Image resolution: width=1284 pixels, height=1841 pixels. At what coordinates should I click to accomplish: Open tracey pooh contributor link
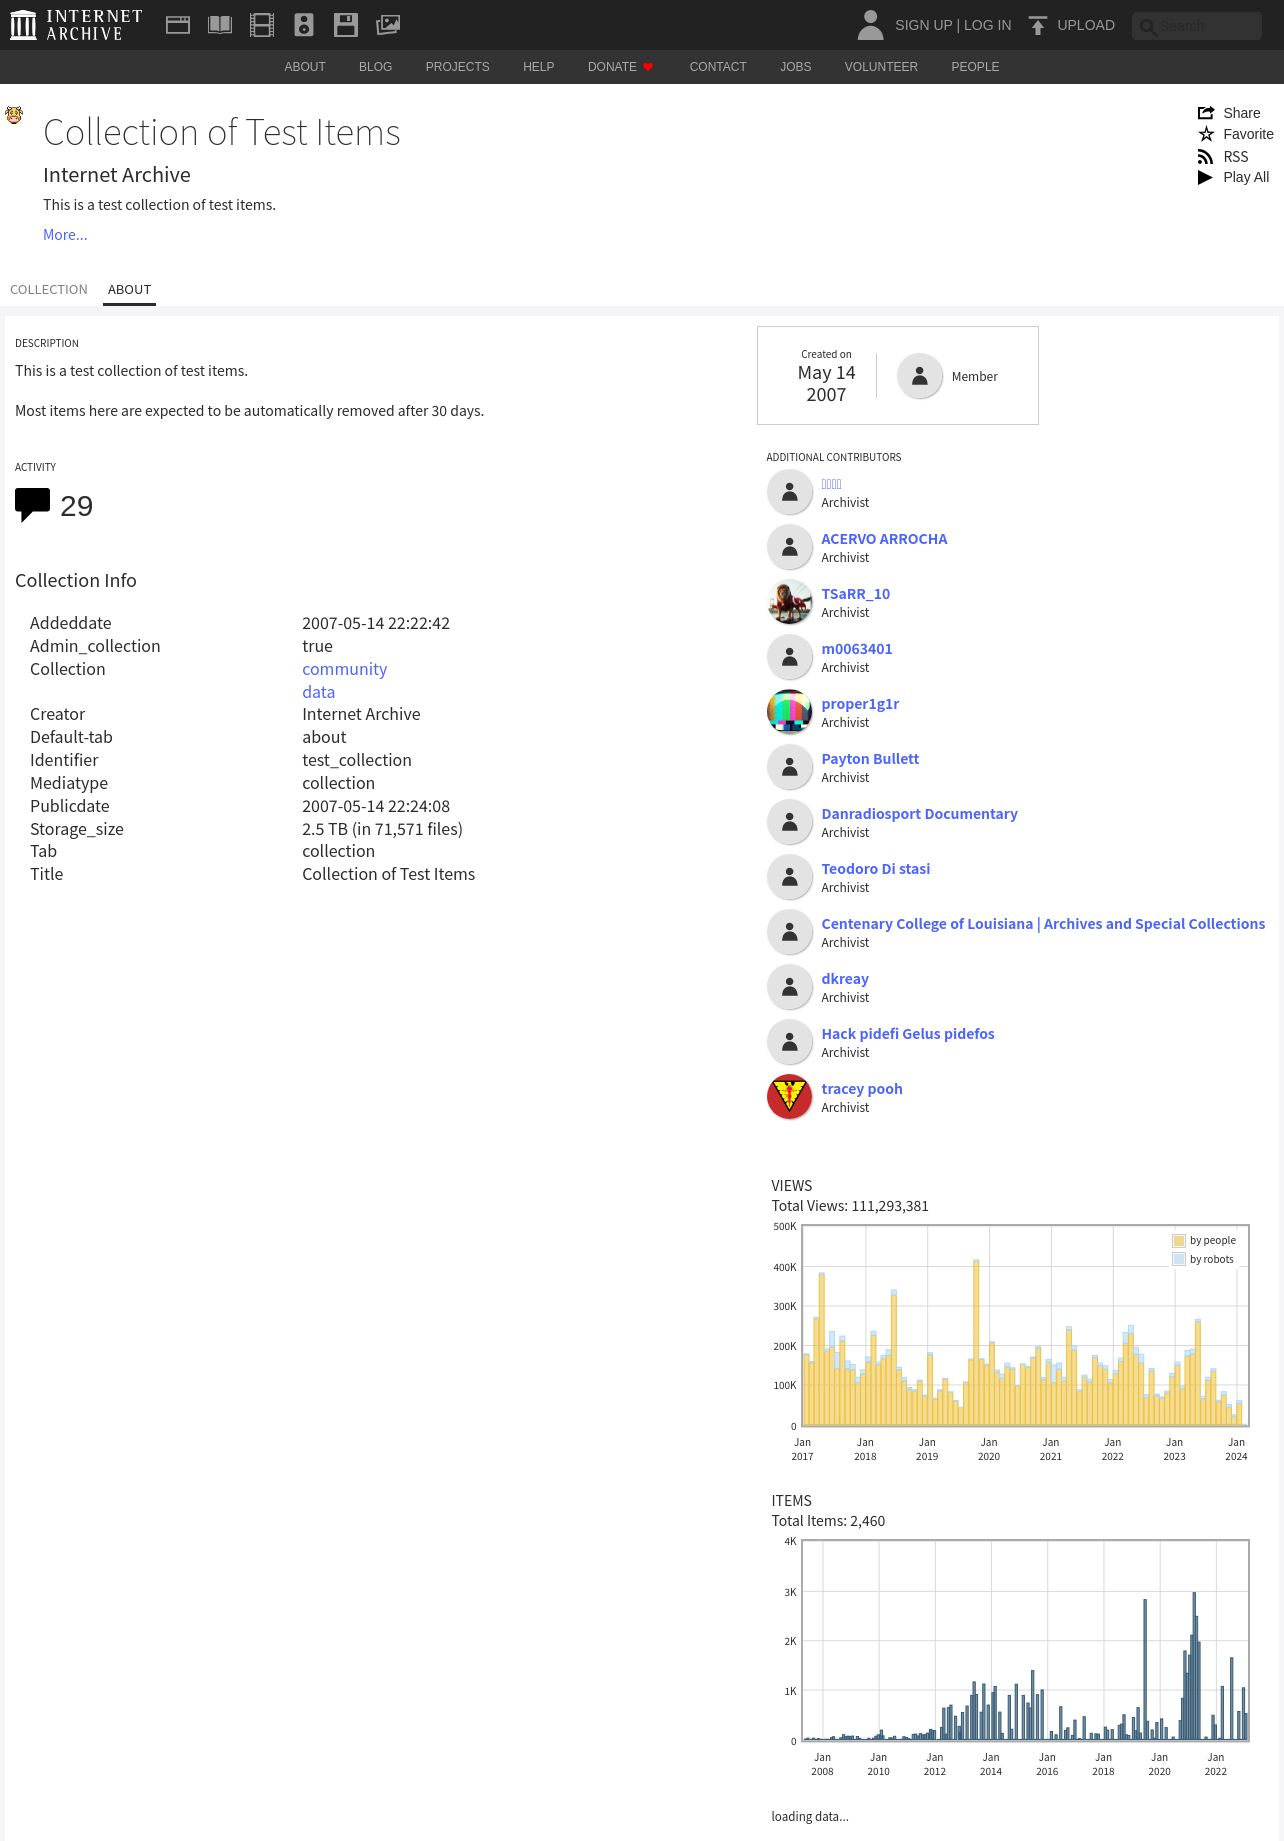862,1089
